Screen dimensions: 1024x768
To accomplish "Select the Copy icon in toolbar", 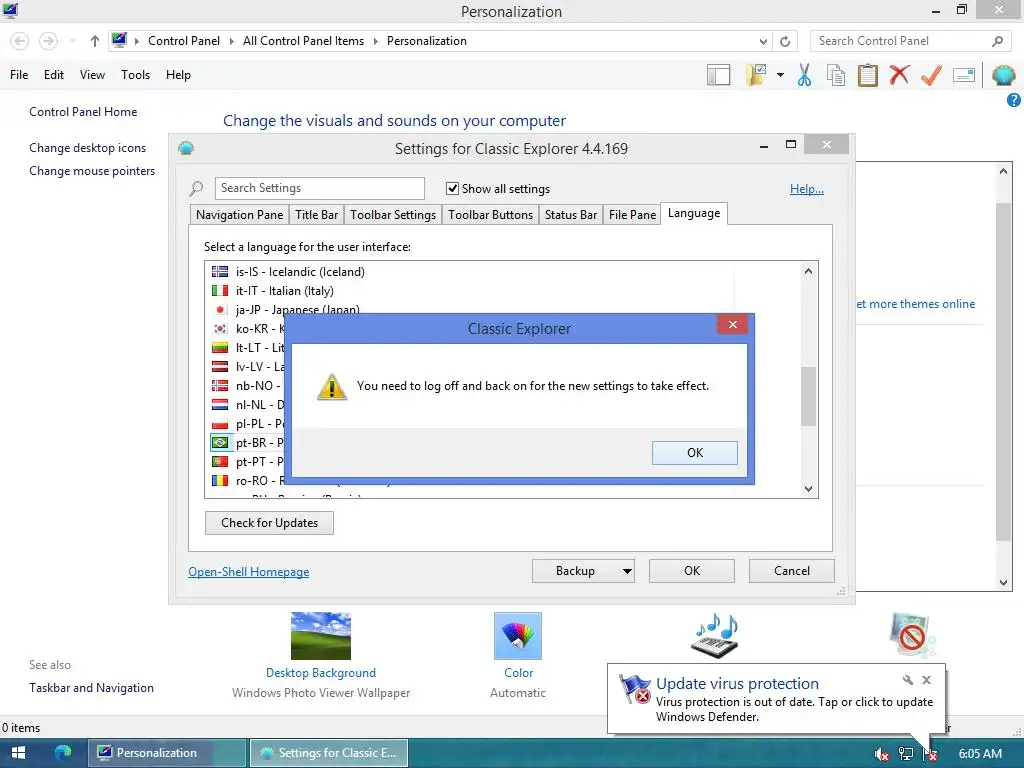I will [x=836, y=75].
